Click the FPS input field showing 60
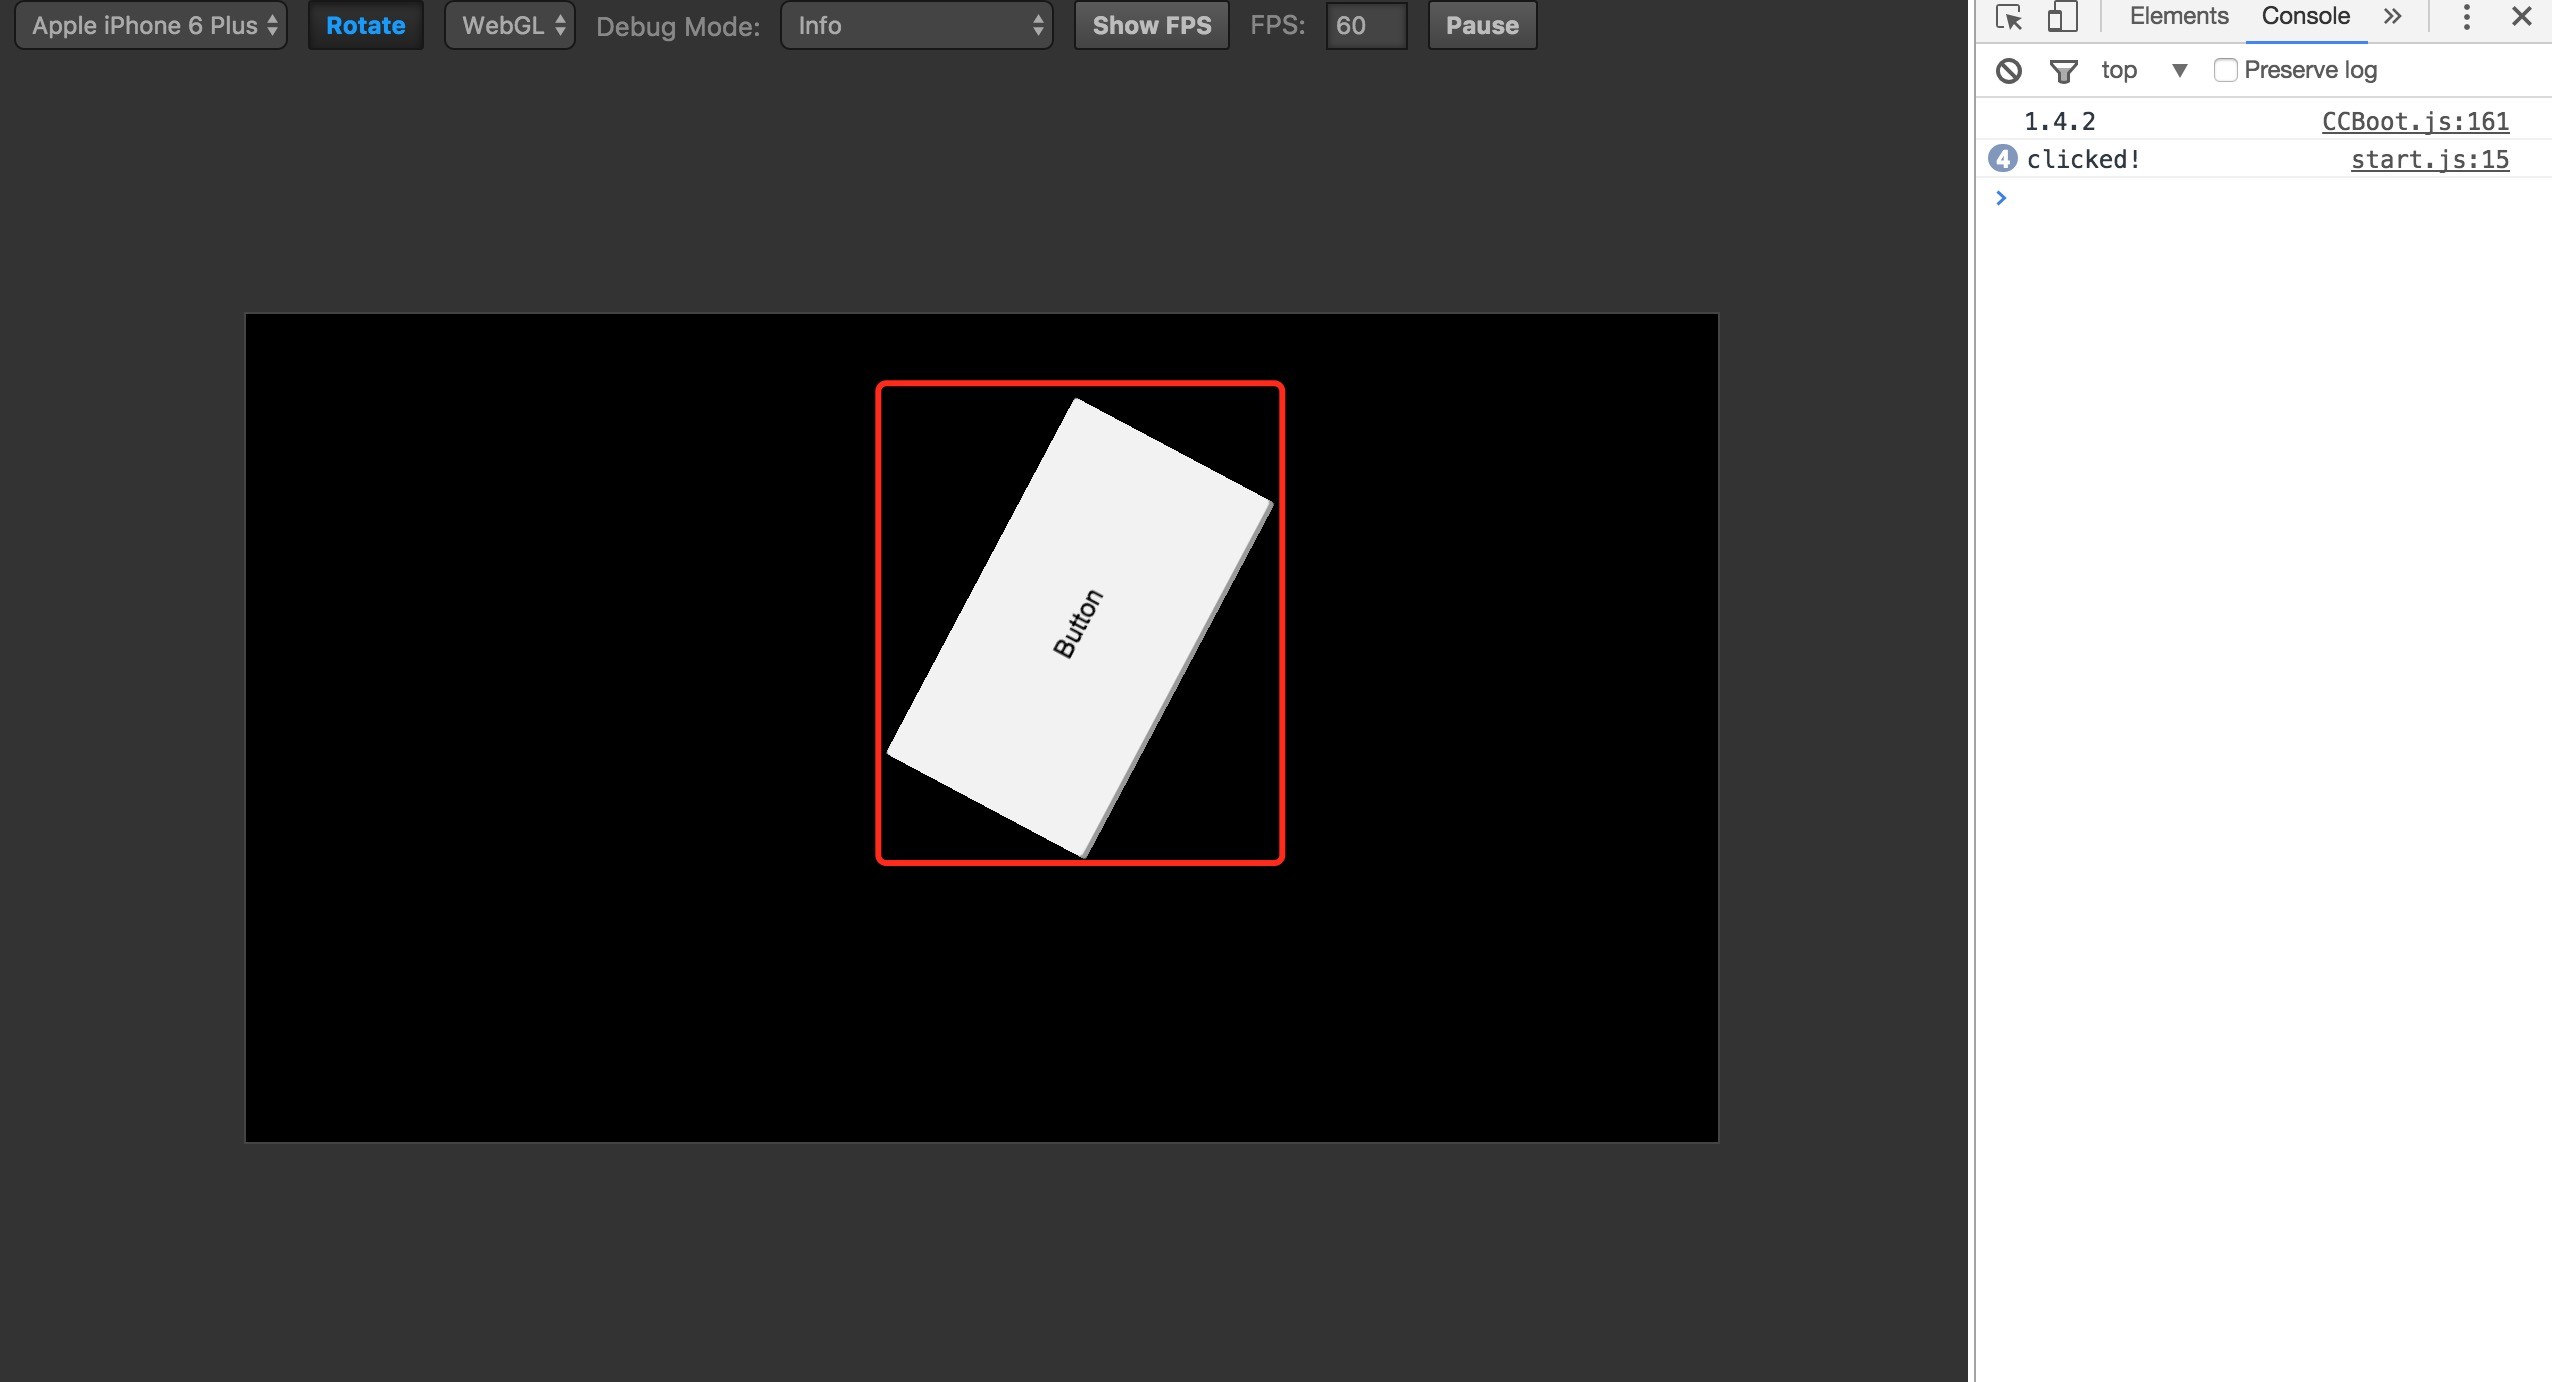 1365,26
